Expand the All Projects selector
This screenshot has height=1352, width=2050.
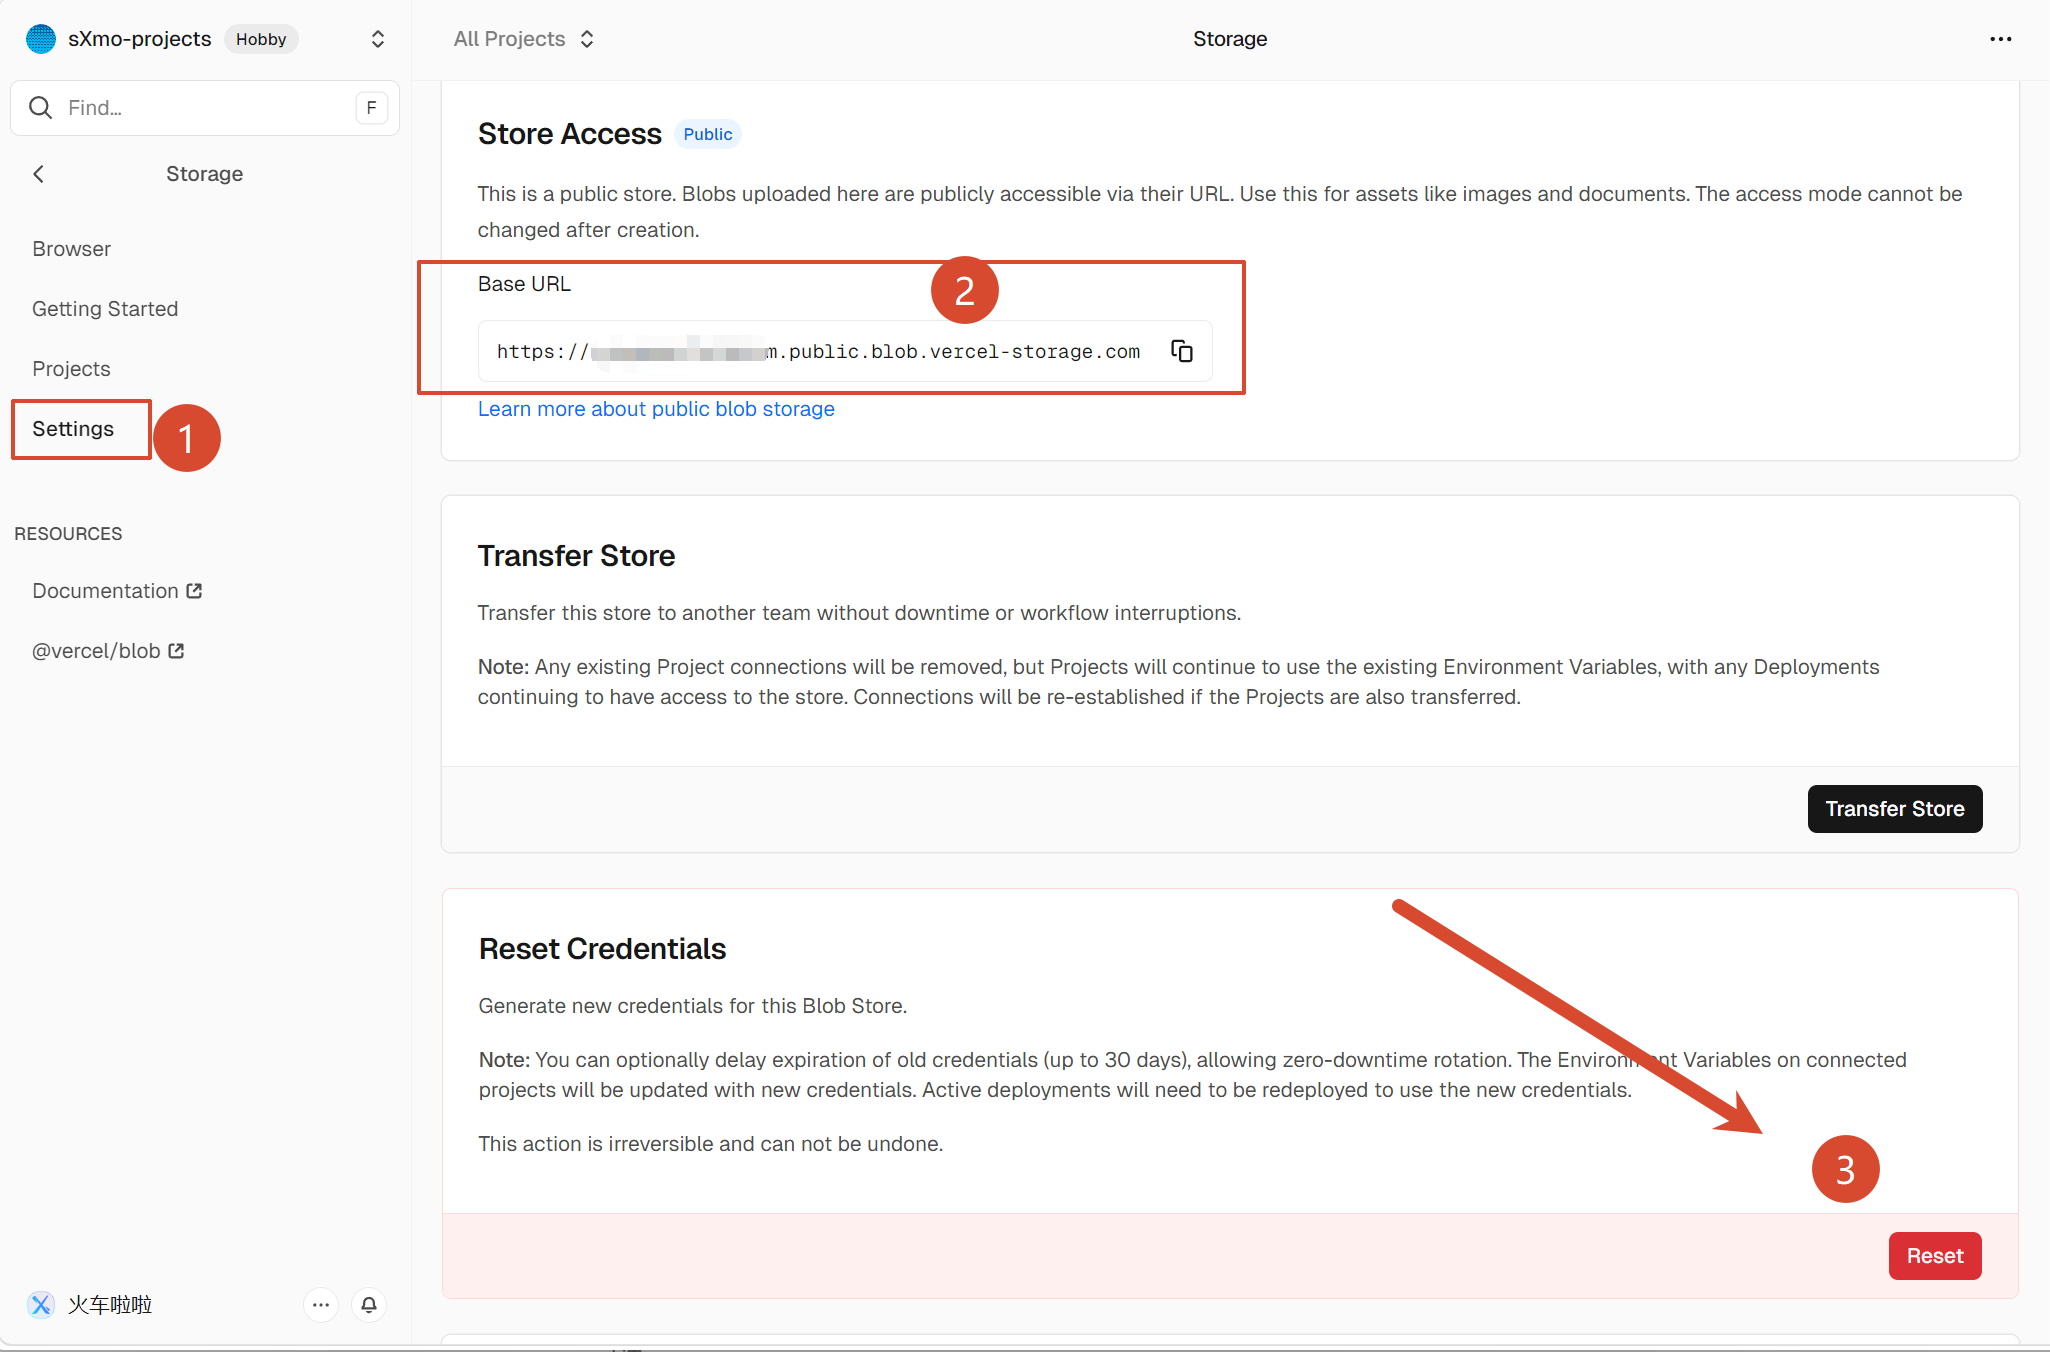click(x=524, y=39)
